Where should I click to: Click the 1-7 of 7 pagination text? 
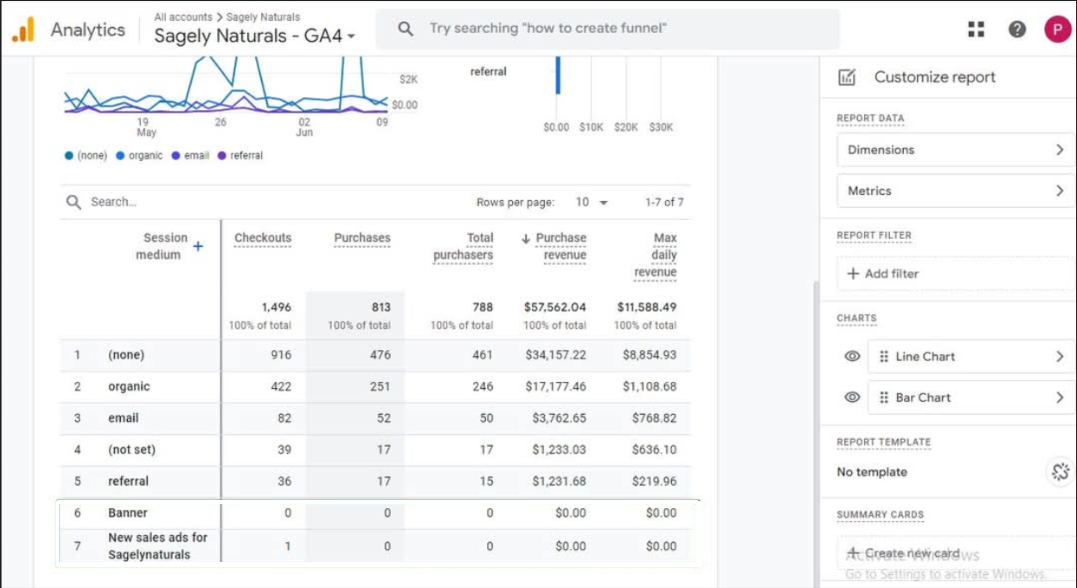[x=664, y=202]
